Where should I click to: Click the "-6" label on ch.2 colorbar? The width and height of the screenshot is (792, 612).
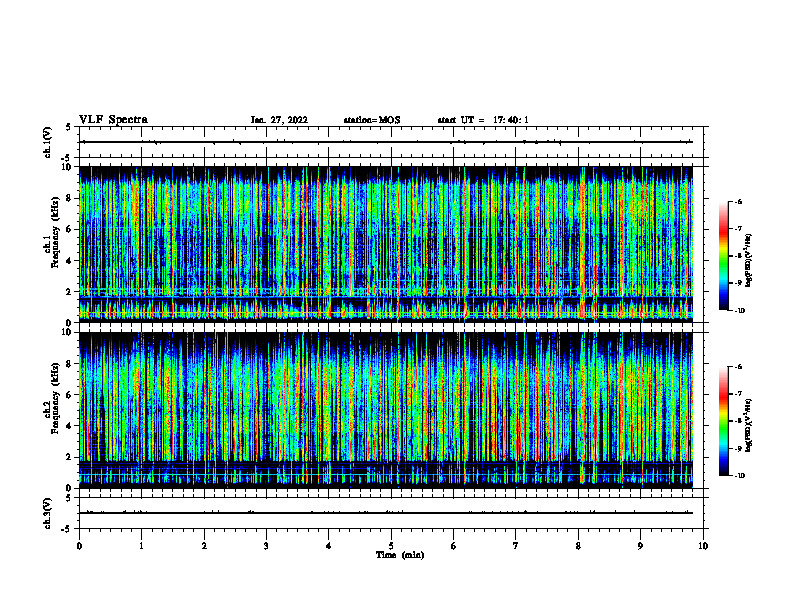tap(738, 367)
